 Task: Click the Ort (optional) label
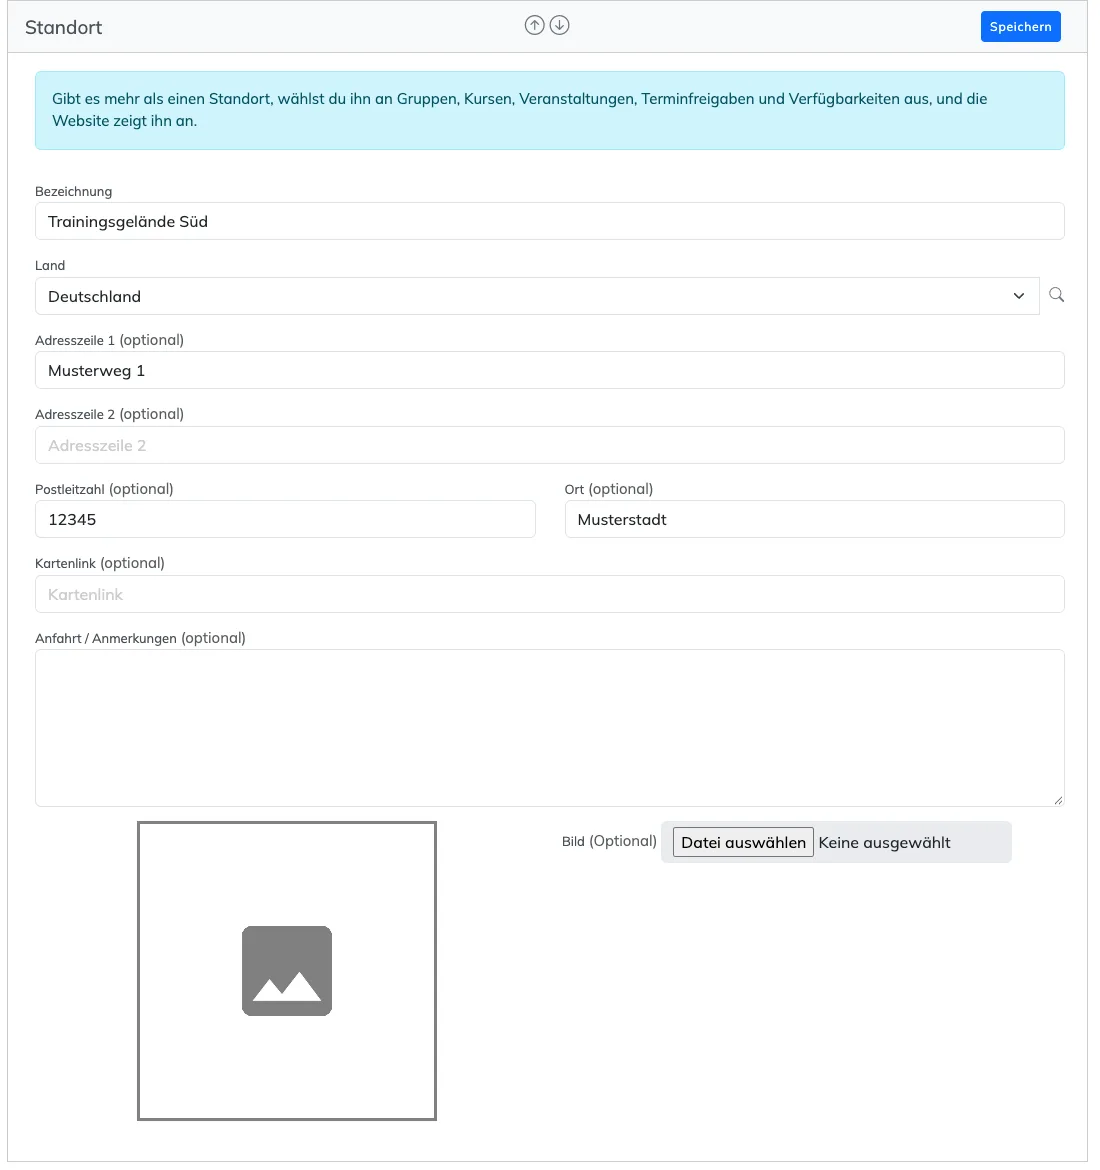[x=608, y=489]
